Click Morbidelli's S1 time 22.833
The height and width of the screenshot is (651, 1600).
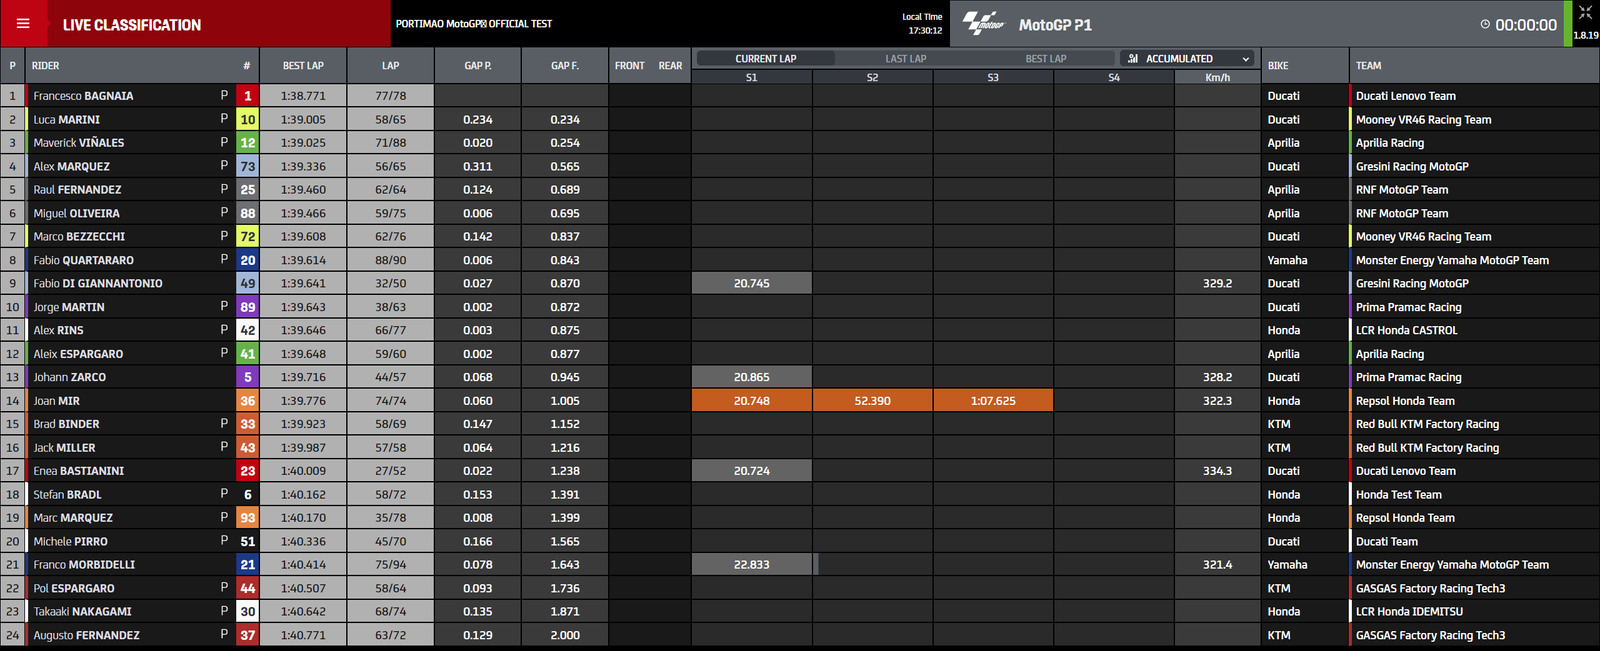tap(752, 565)
